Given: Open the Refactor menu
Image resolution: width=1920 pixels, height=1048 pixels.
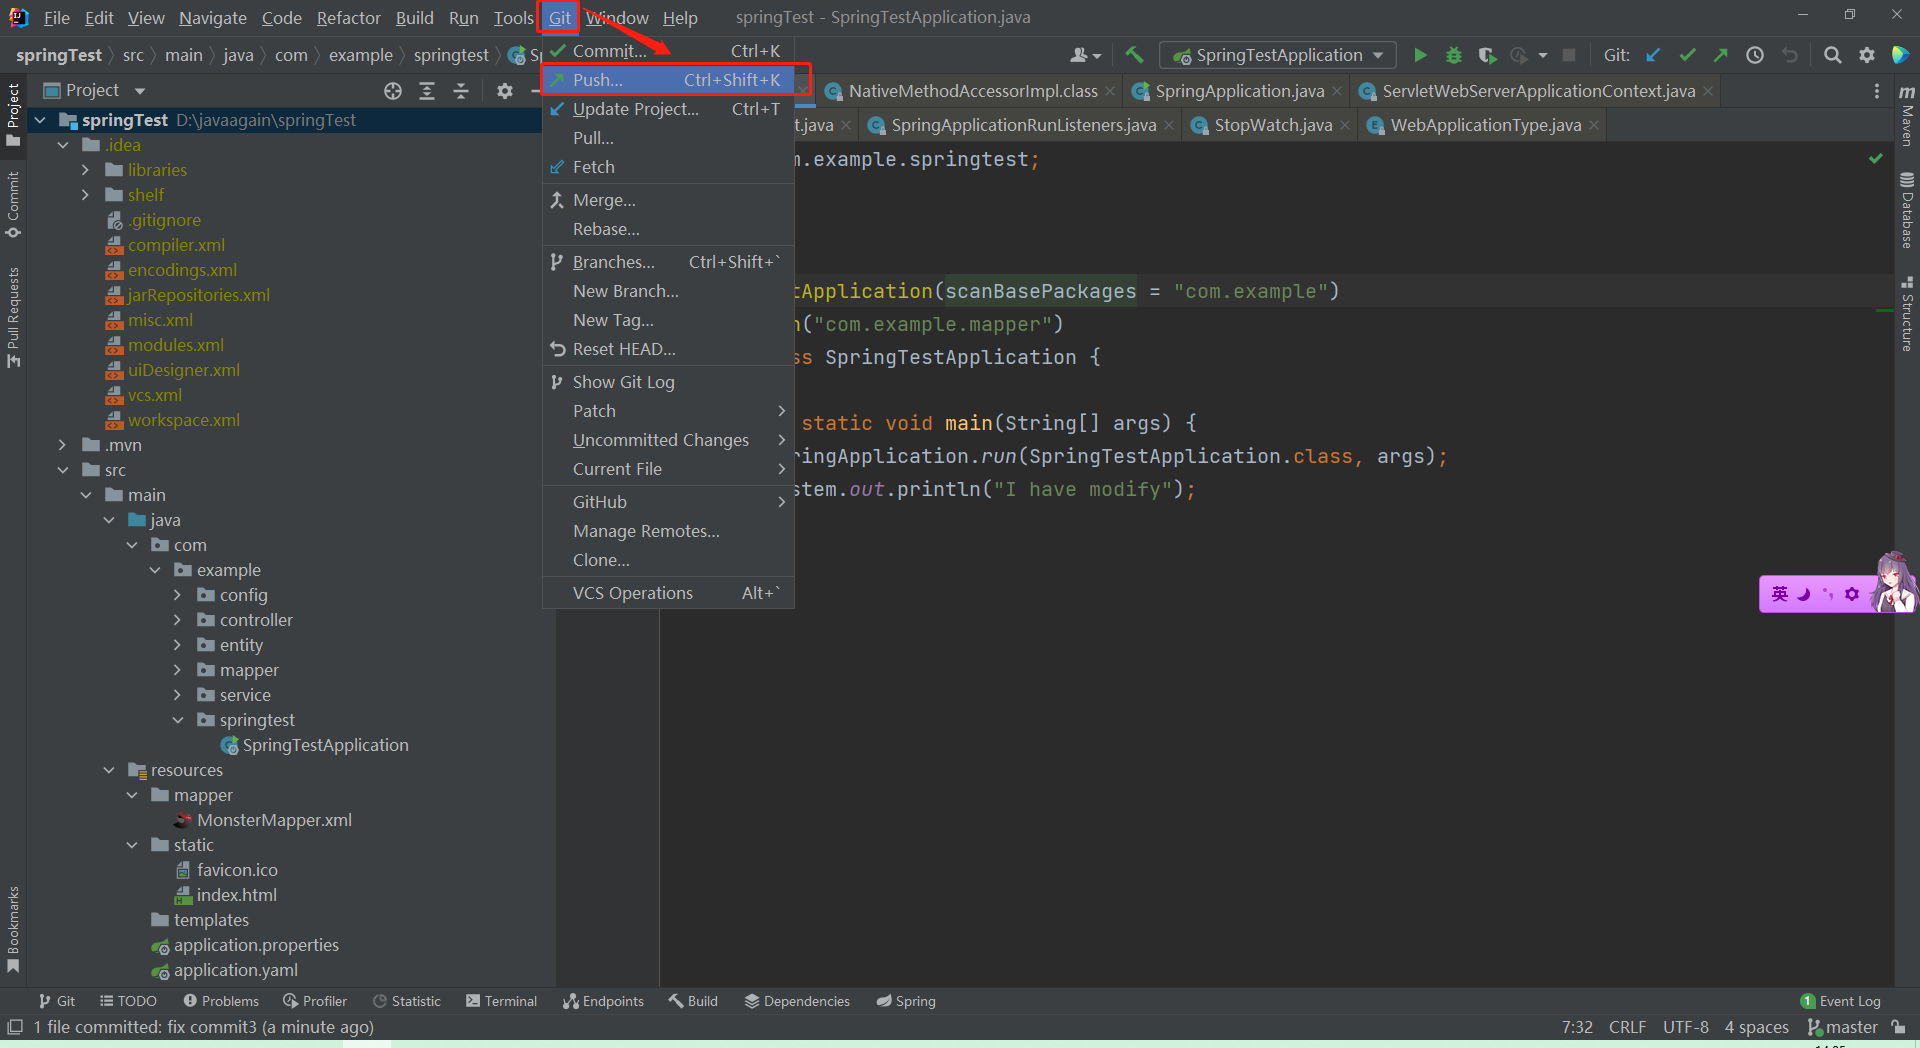Looking at the screenshot, I should point(348,18).
